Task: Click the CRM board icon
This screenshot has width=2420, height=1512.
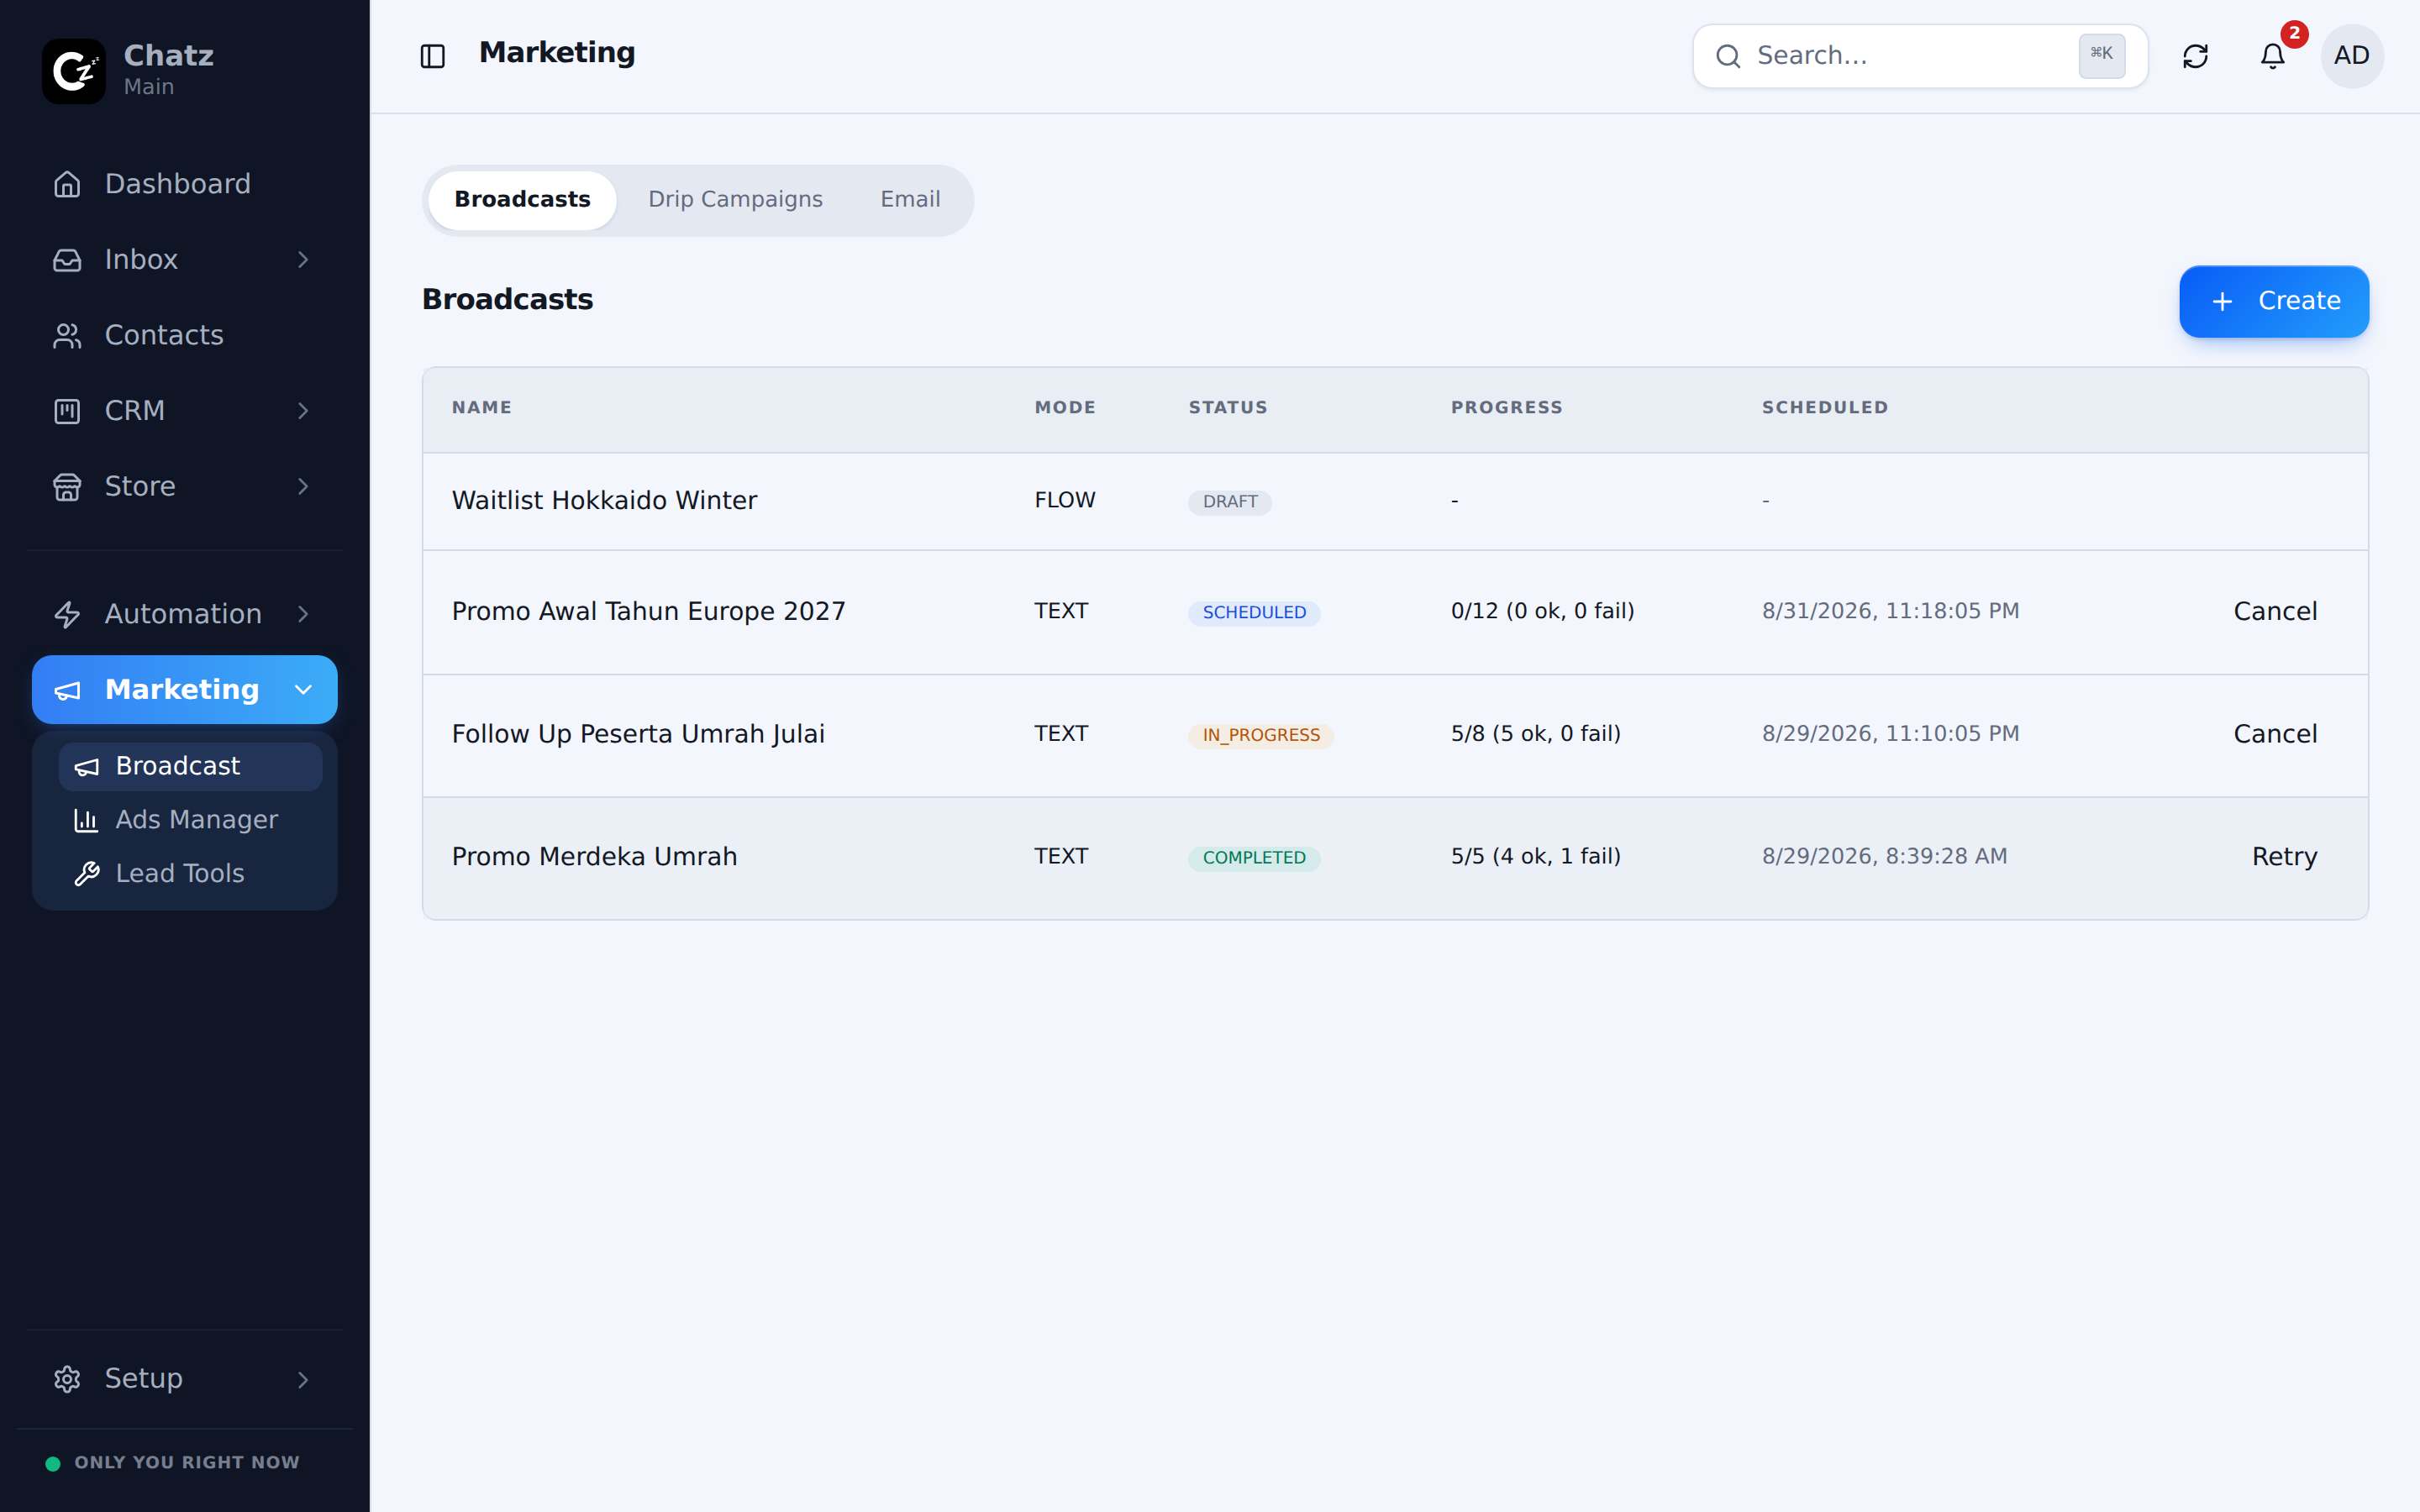Action: [x=67, y=411]
